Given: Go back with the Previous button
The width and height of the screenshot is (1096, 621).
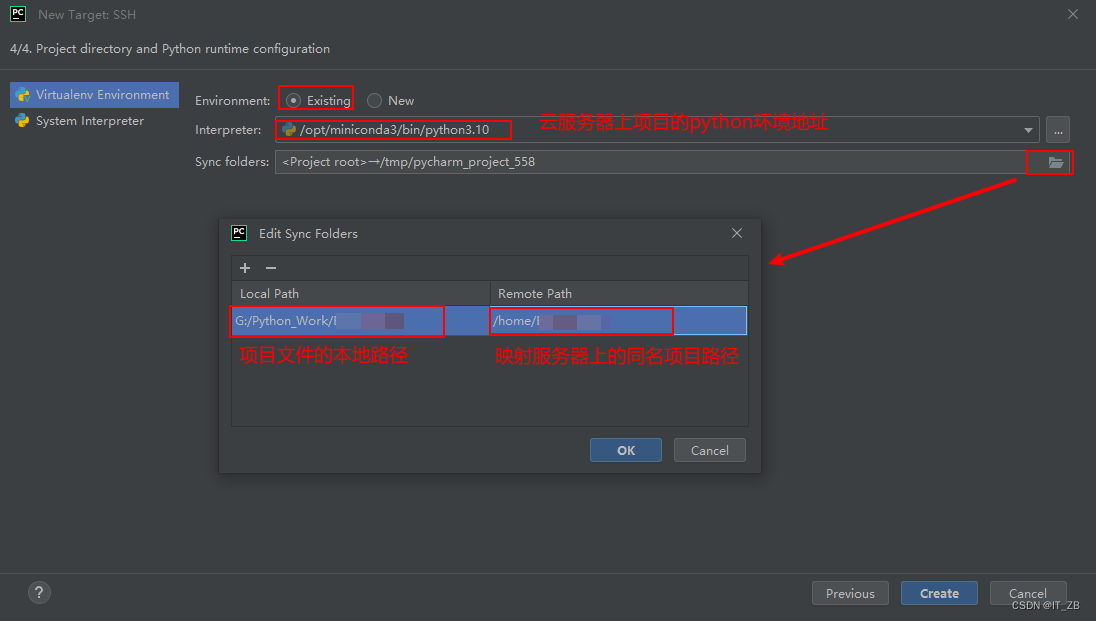Looking at the screenshot, I should tap(850, 593).
